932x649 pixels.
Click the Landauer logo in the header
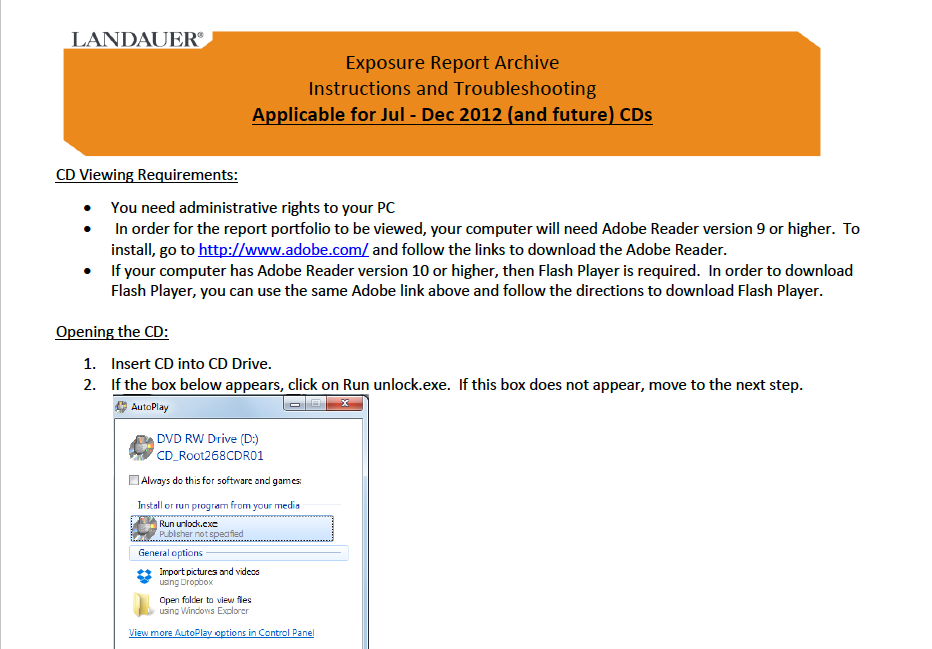137,39
